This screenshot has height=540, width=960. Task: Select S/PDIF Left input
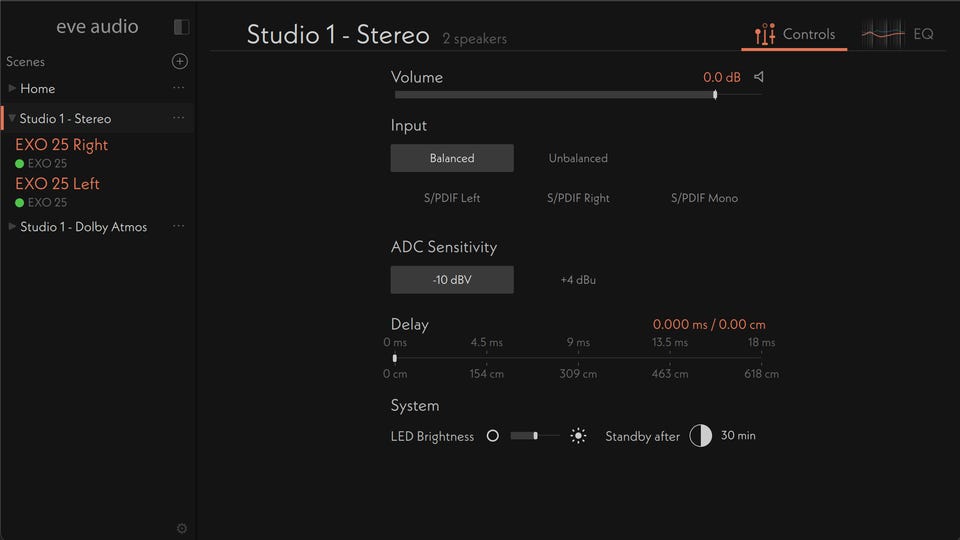(452, 198)
